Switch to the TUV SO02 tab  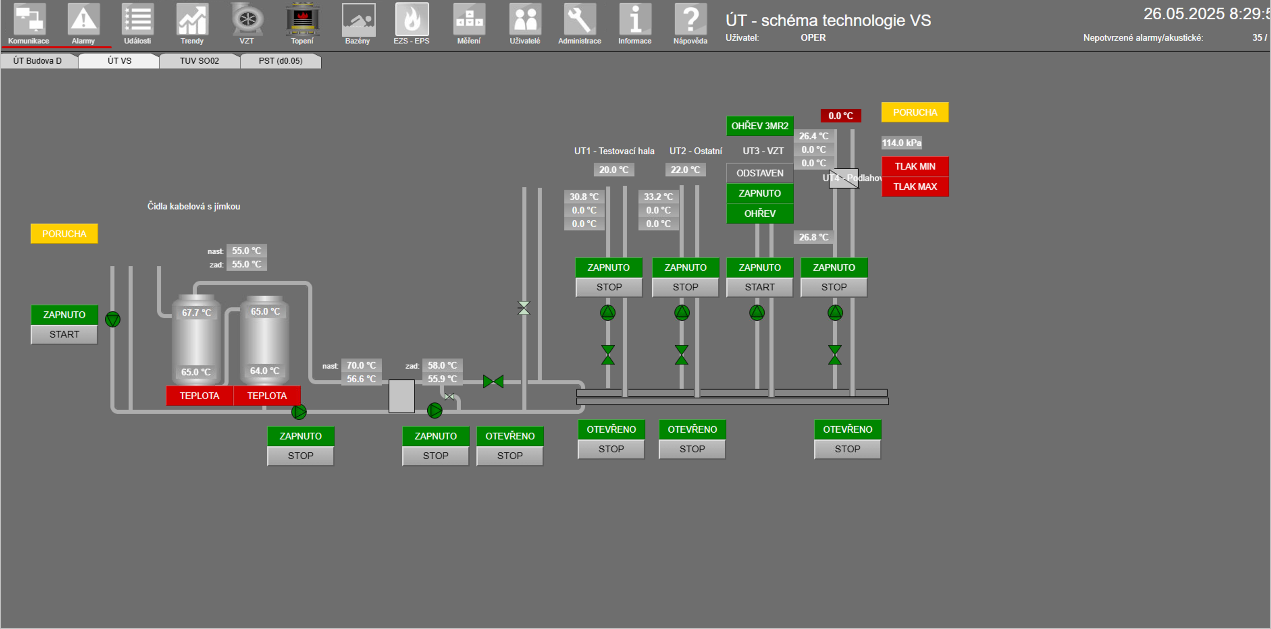click(200, 61)
